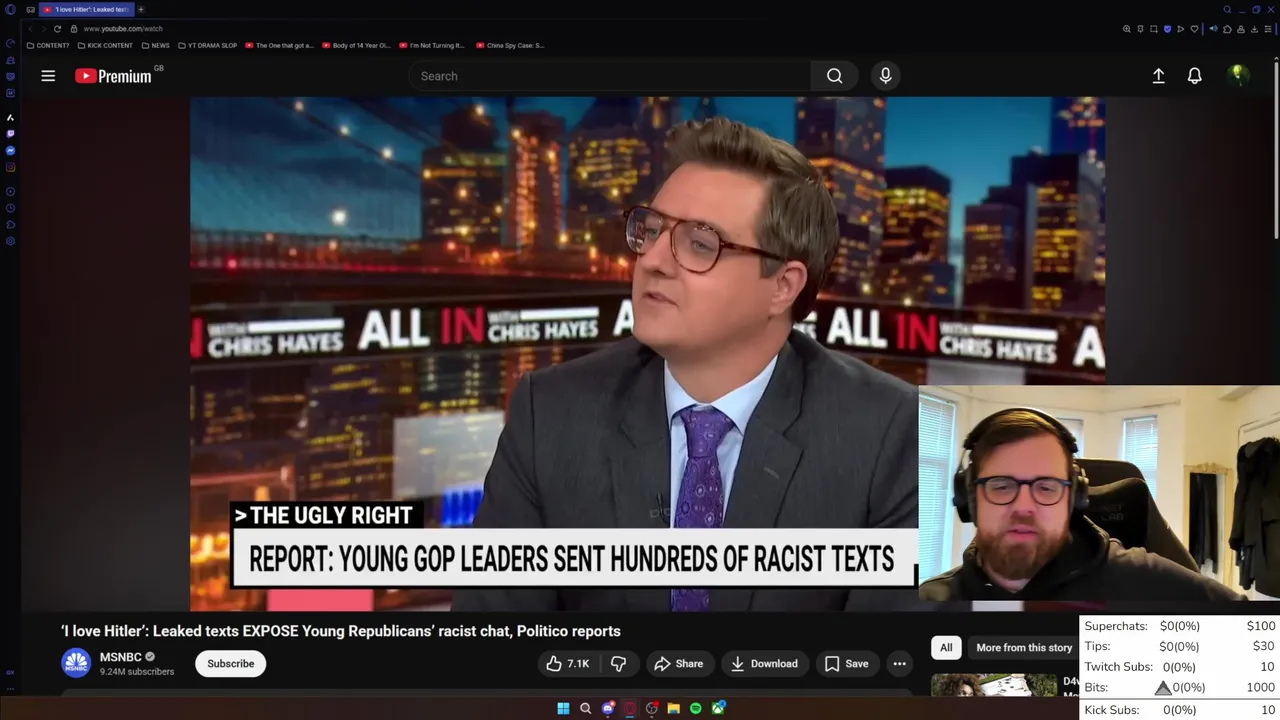
Task: Open Windows taskbar search
Action: [585, 709]
